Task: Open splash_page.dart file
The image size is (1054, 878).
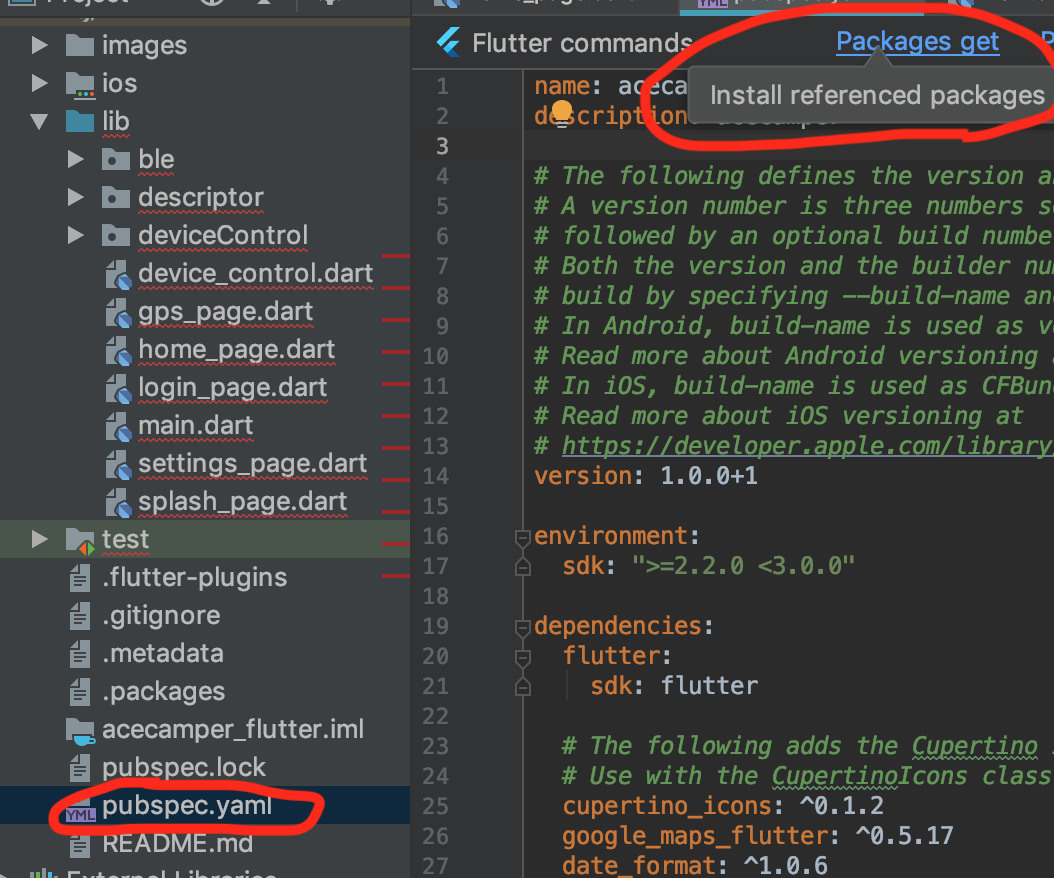Action: (x=243, y=502)
